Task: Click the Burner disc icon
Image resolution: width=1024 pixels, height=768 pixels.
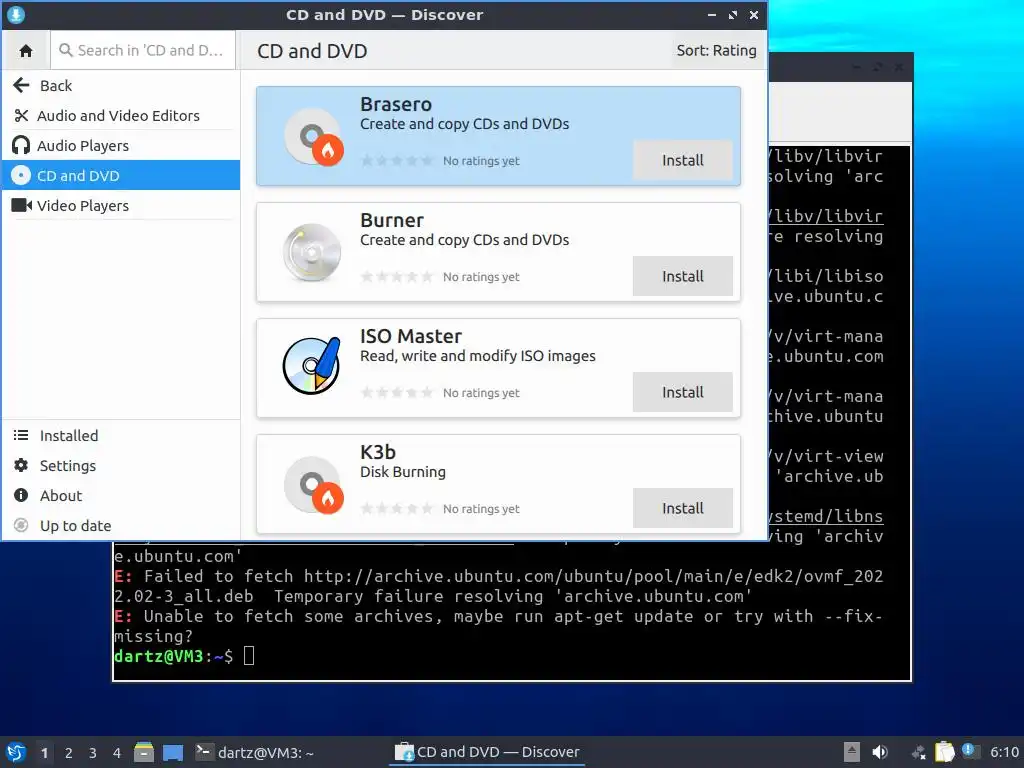Action: click(312, 253)
